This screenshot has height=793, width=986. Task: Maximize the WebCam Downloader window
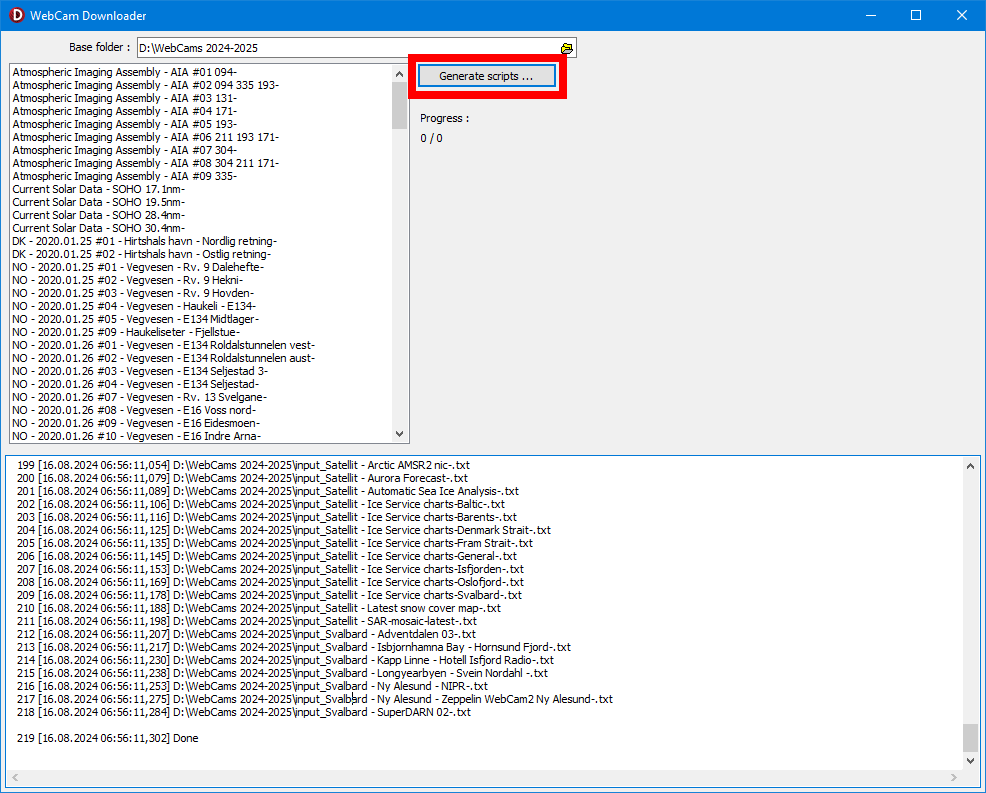[x=916, y=16]
